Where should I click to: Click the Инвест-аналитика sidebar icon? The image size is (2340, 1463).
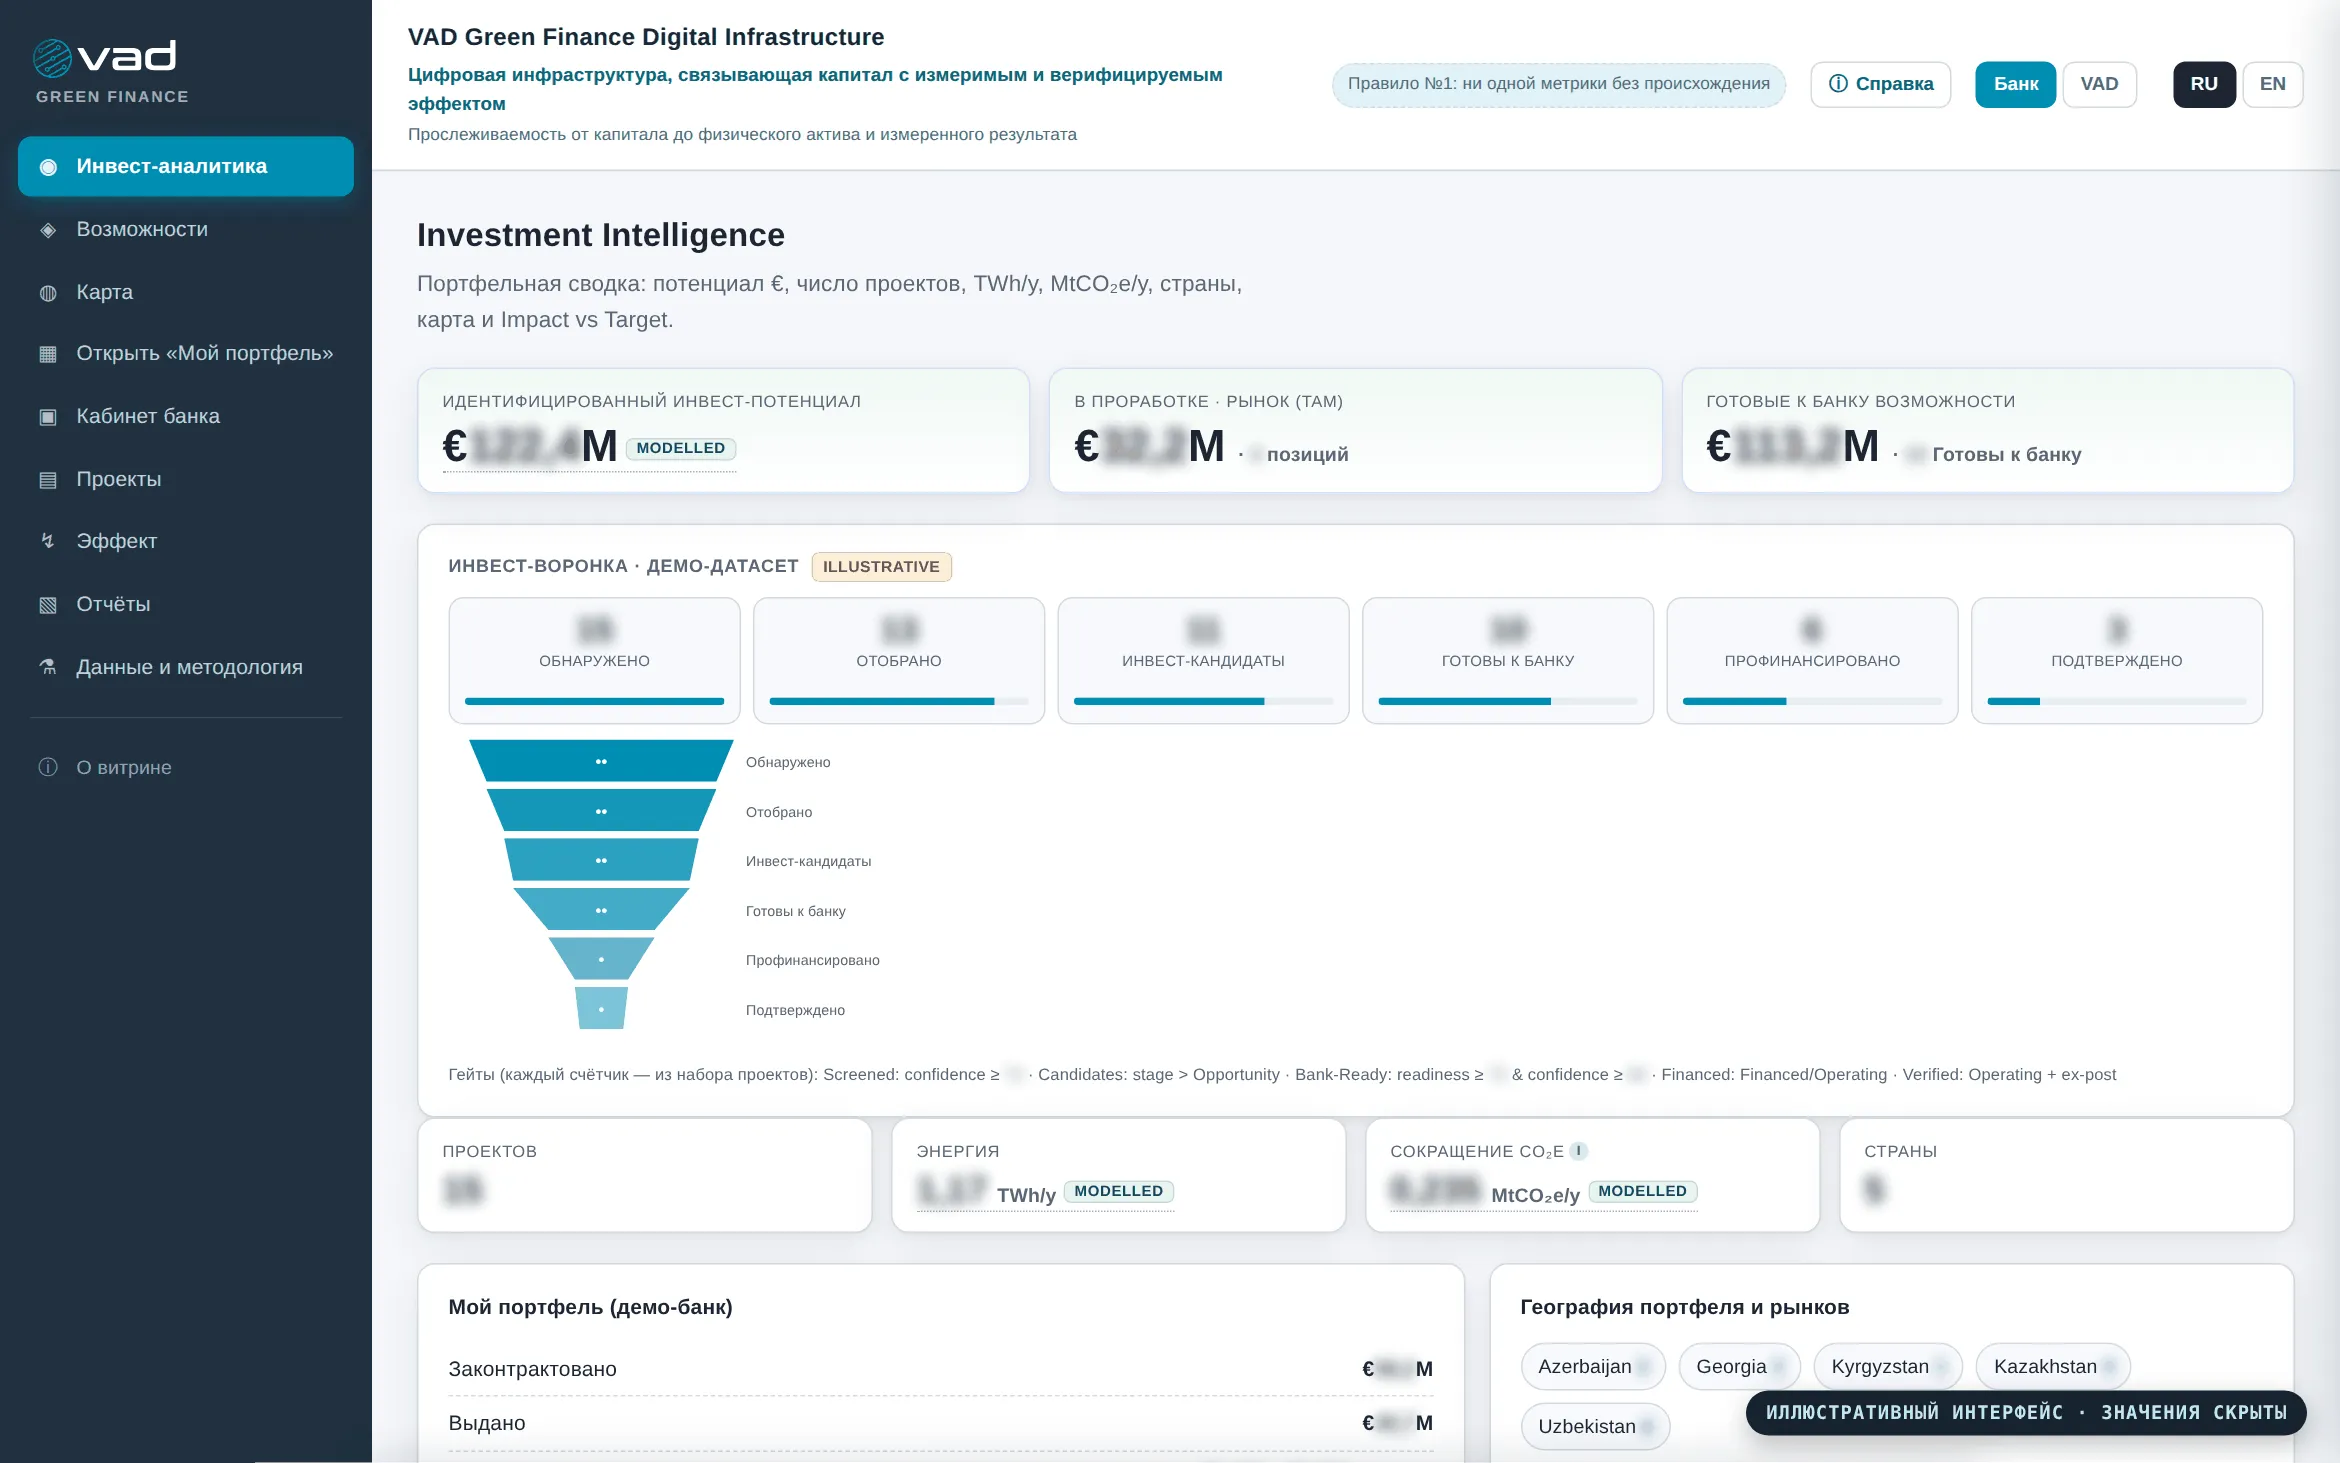[48, 167]
